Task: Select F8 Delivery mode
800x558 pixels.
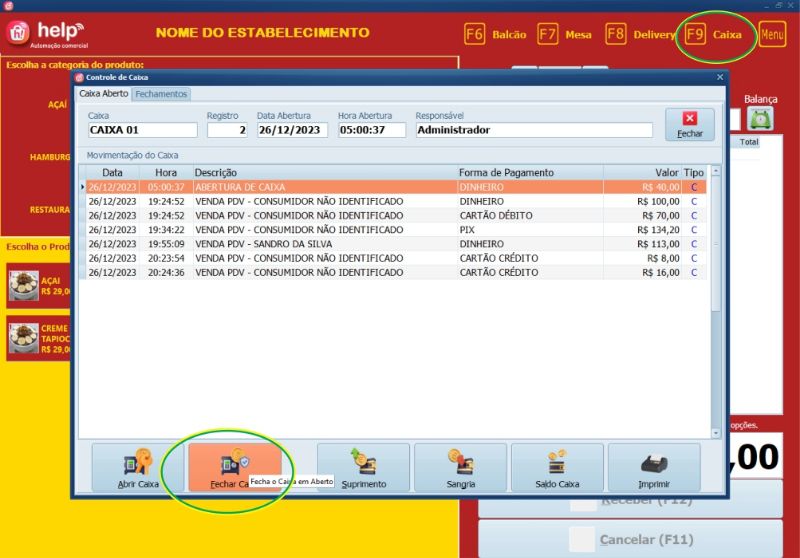Action: 641,35
